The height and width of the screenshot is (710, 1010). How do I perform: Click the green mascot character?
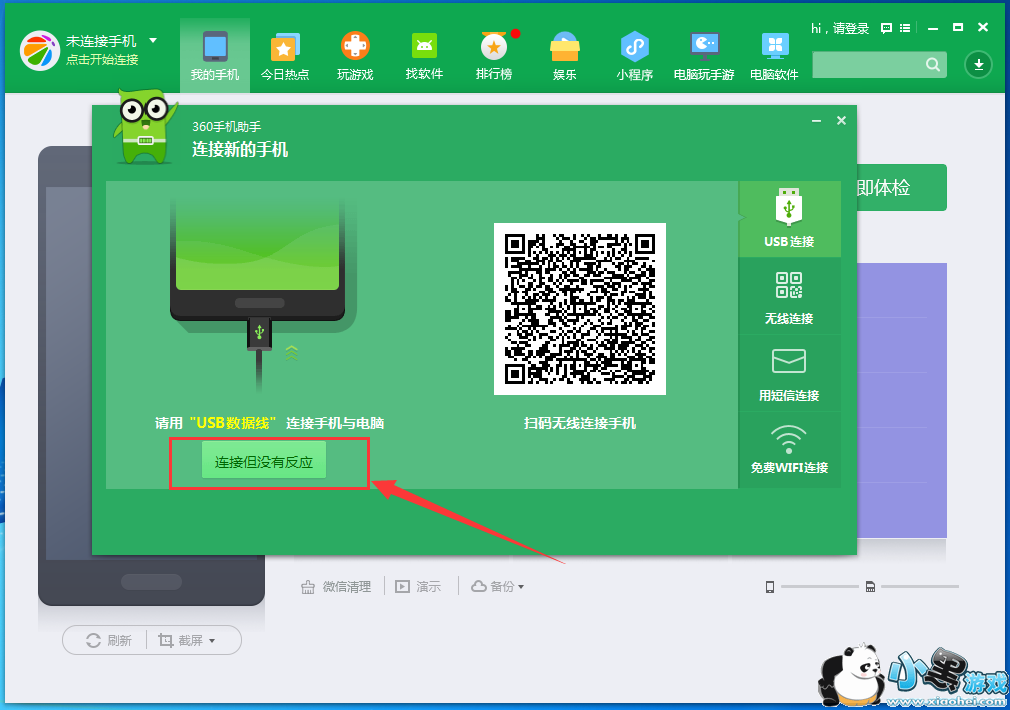tap(146, 126)
